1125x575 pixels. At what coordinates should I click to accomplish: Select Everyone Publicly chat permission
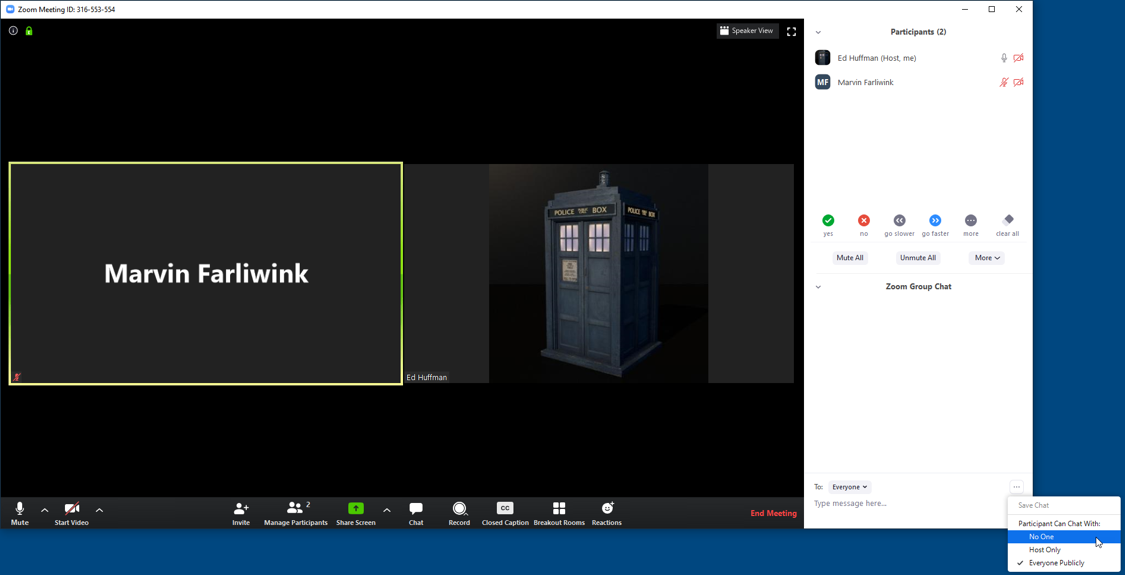pos(1064,563)
